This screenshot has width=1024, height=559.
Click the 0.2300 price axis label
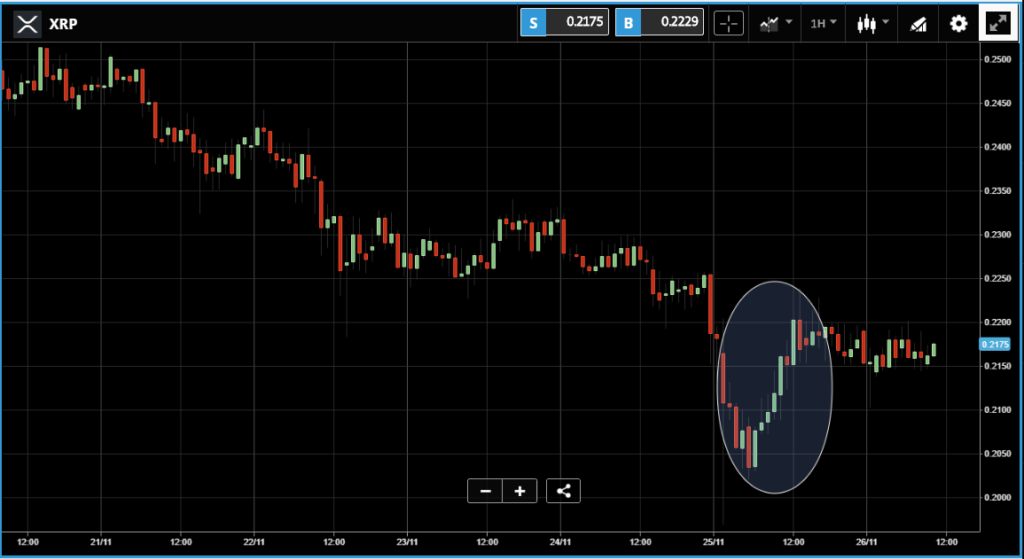coord(996,234)
